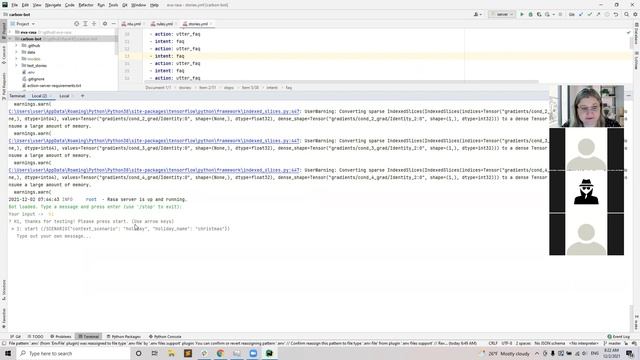This screenshot has width=640, height=360.
Task: Hide the Project panel with the minus icon
Action: pos(113,24)
